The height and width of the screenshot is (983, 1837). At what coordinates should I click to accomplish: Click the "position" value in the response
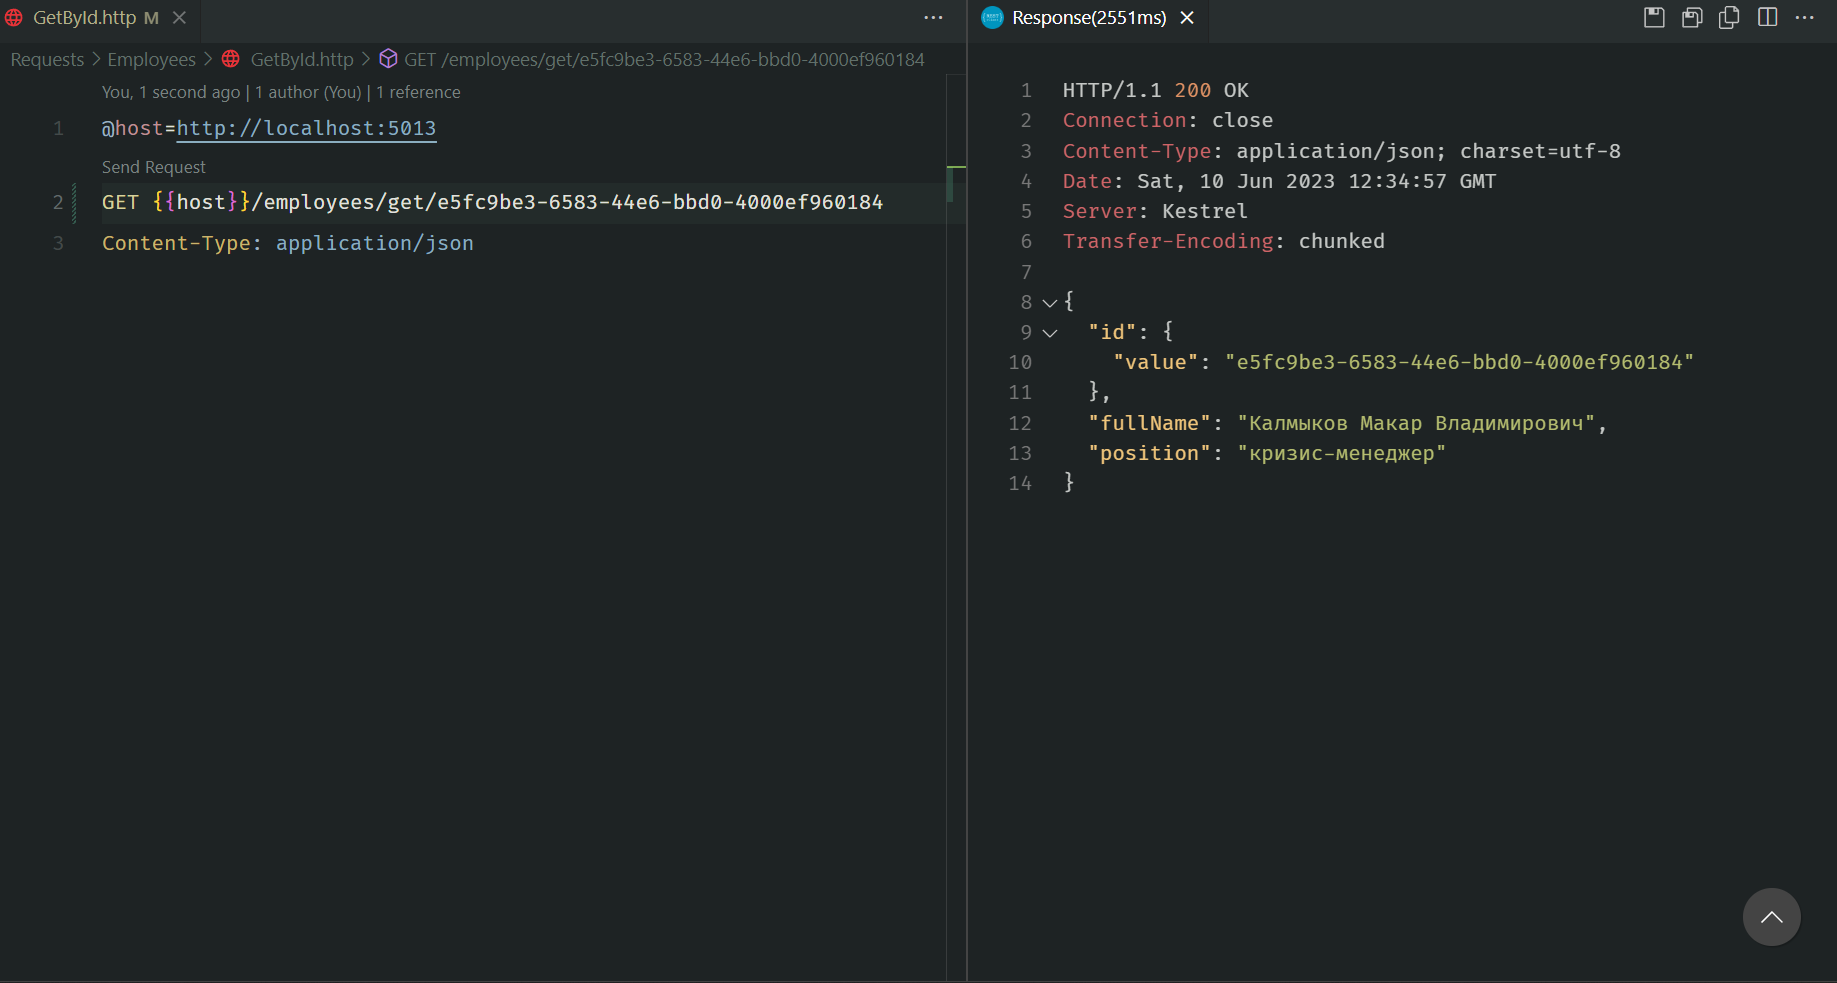click(x=1341, y=453)
